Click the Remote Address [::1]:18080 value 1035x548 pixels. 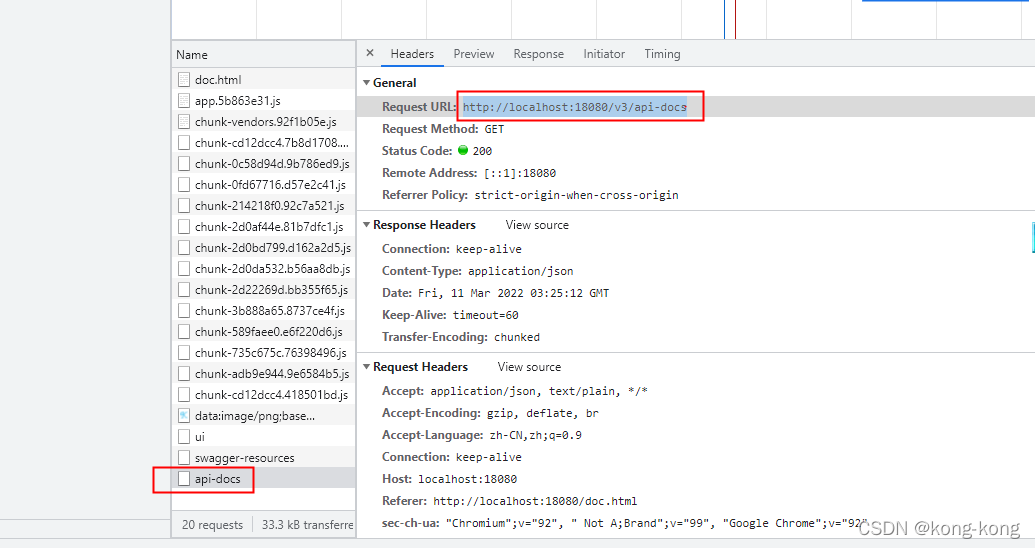pos(520,173)
